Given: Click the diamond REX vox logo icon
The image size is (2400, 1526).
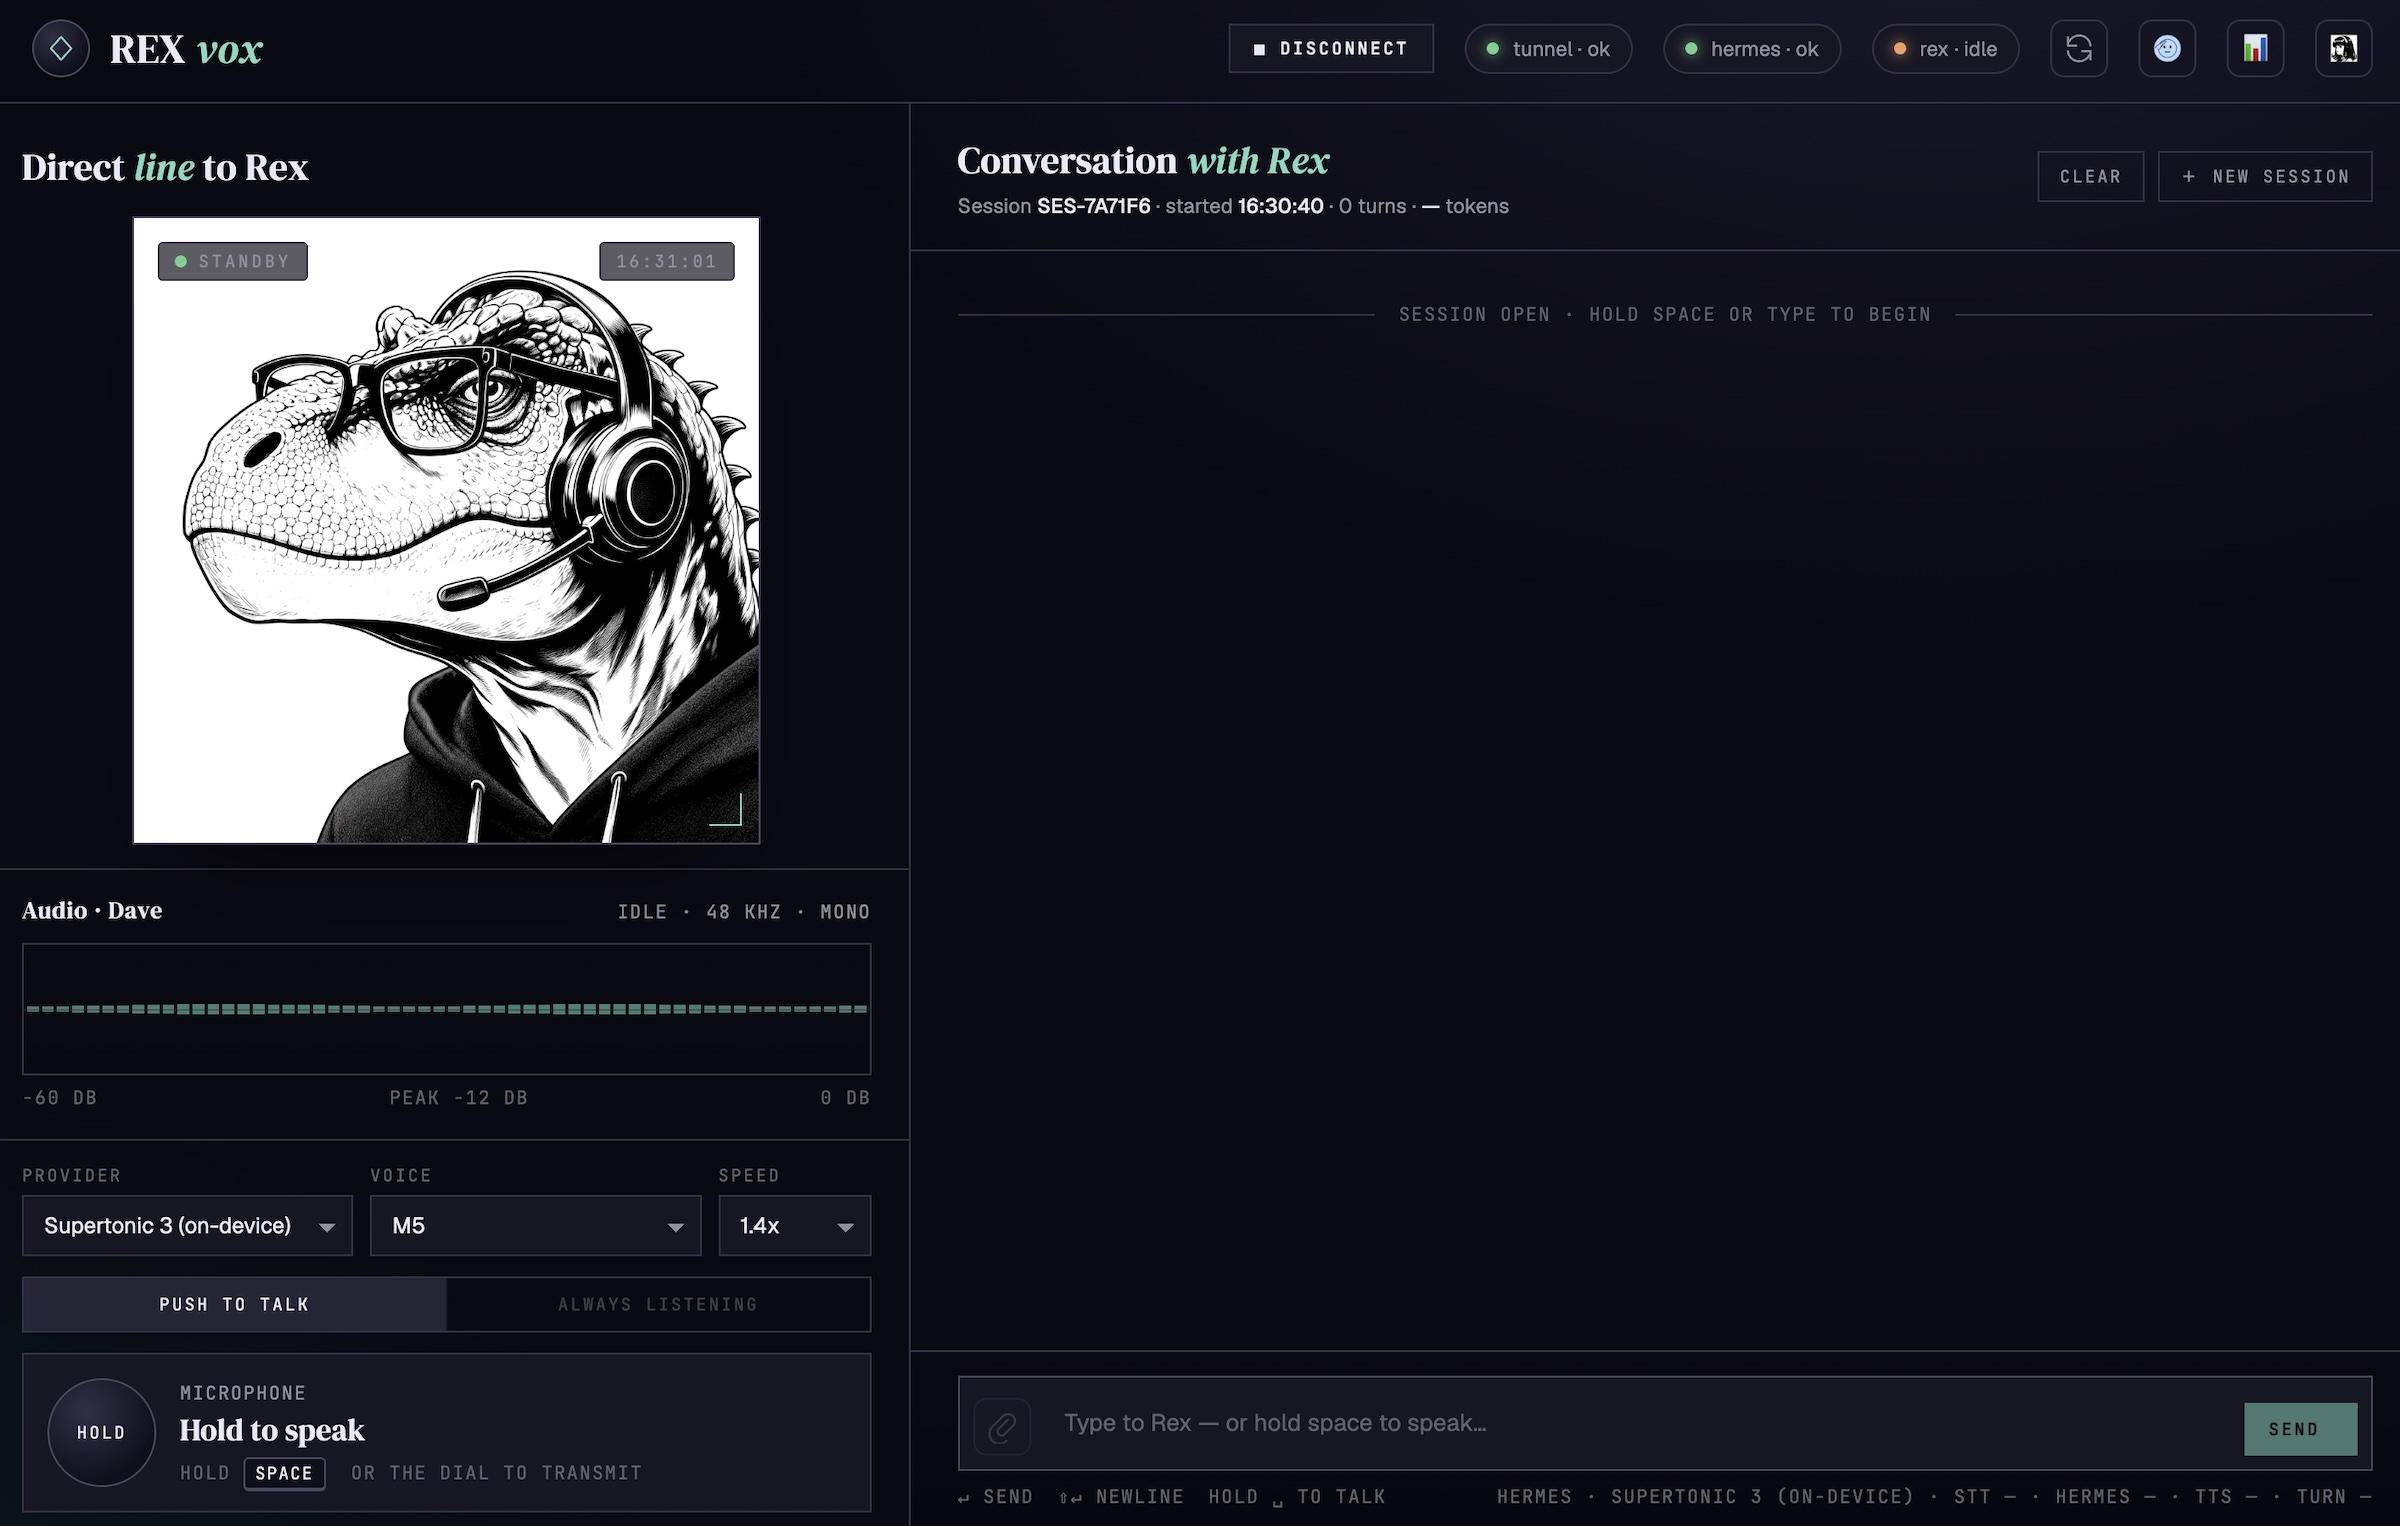Looking at the screenshot, I should [x=61, y=48].
